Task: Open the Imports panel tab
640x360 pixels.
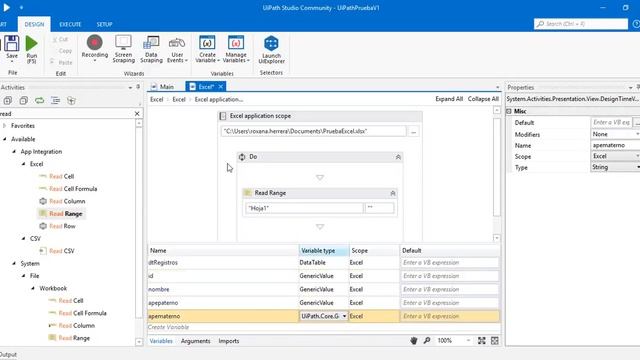Action: pos(229,341)
